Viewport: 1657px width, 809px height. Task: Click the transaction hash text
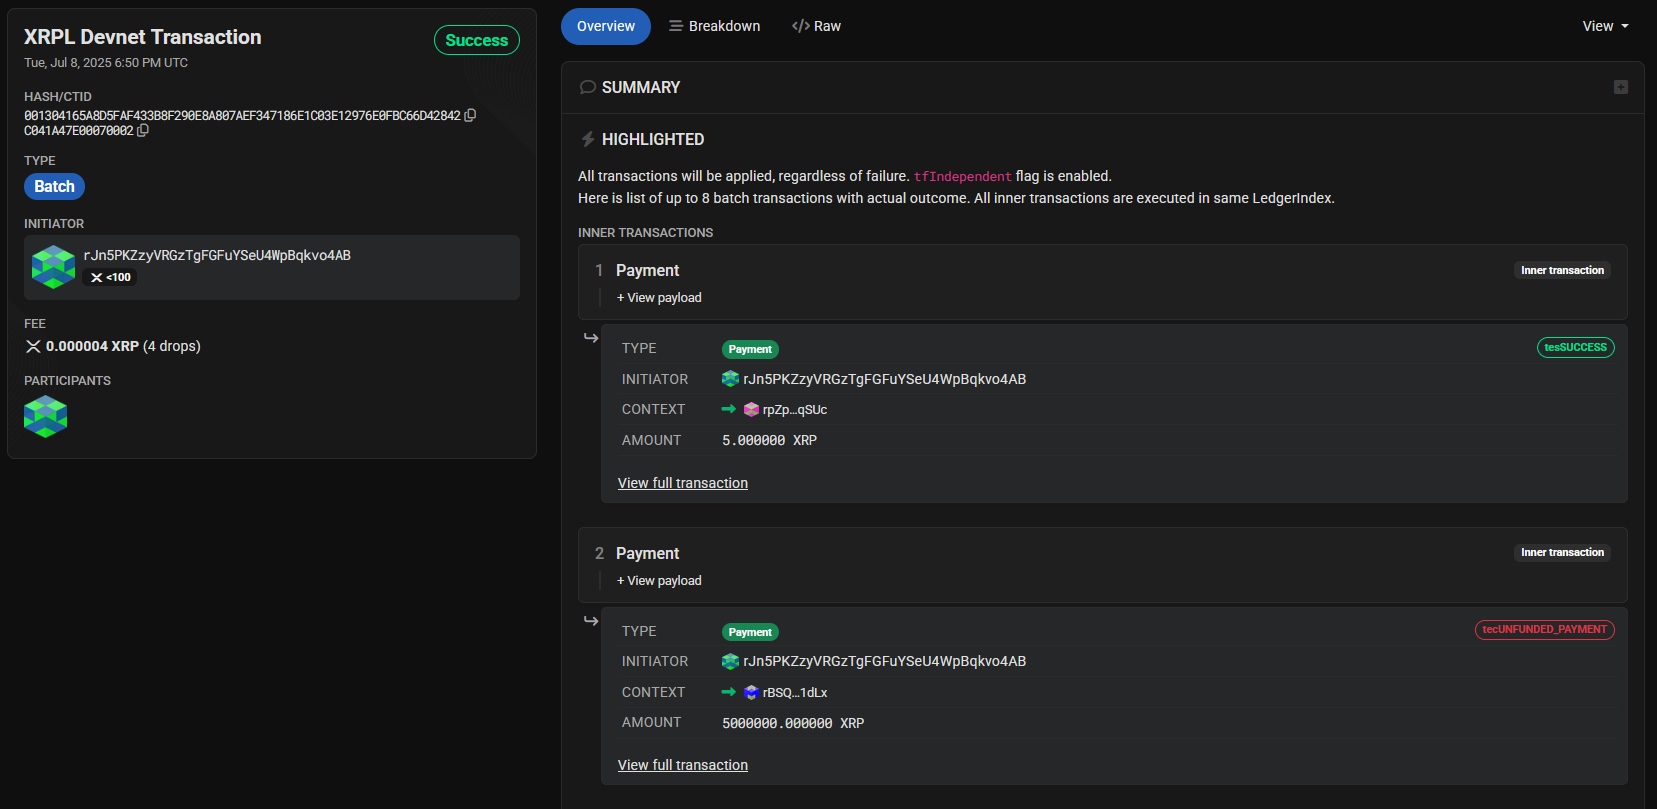[242, 116]
